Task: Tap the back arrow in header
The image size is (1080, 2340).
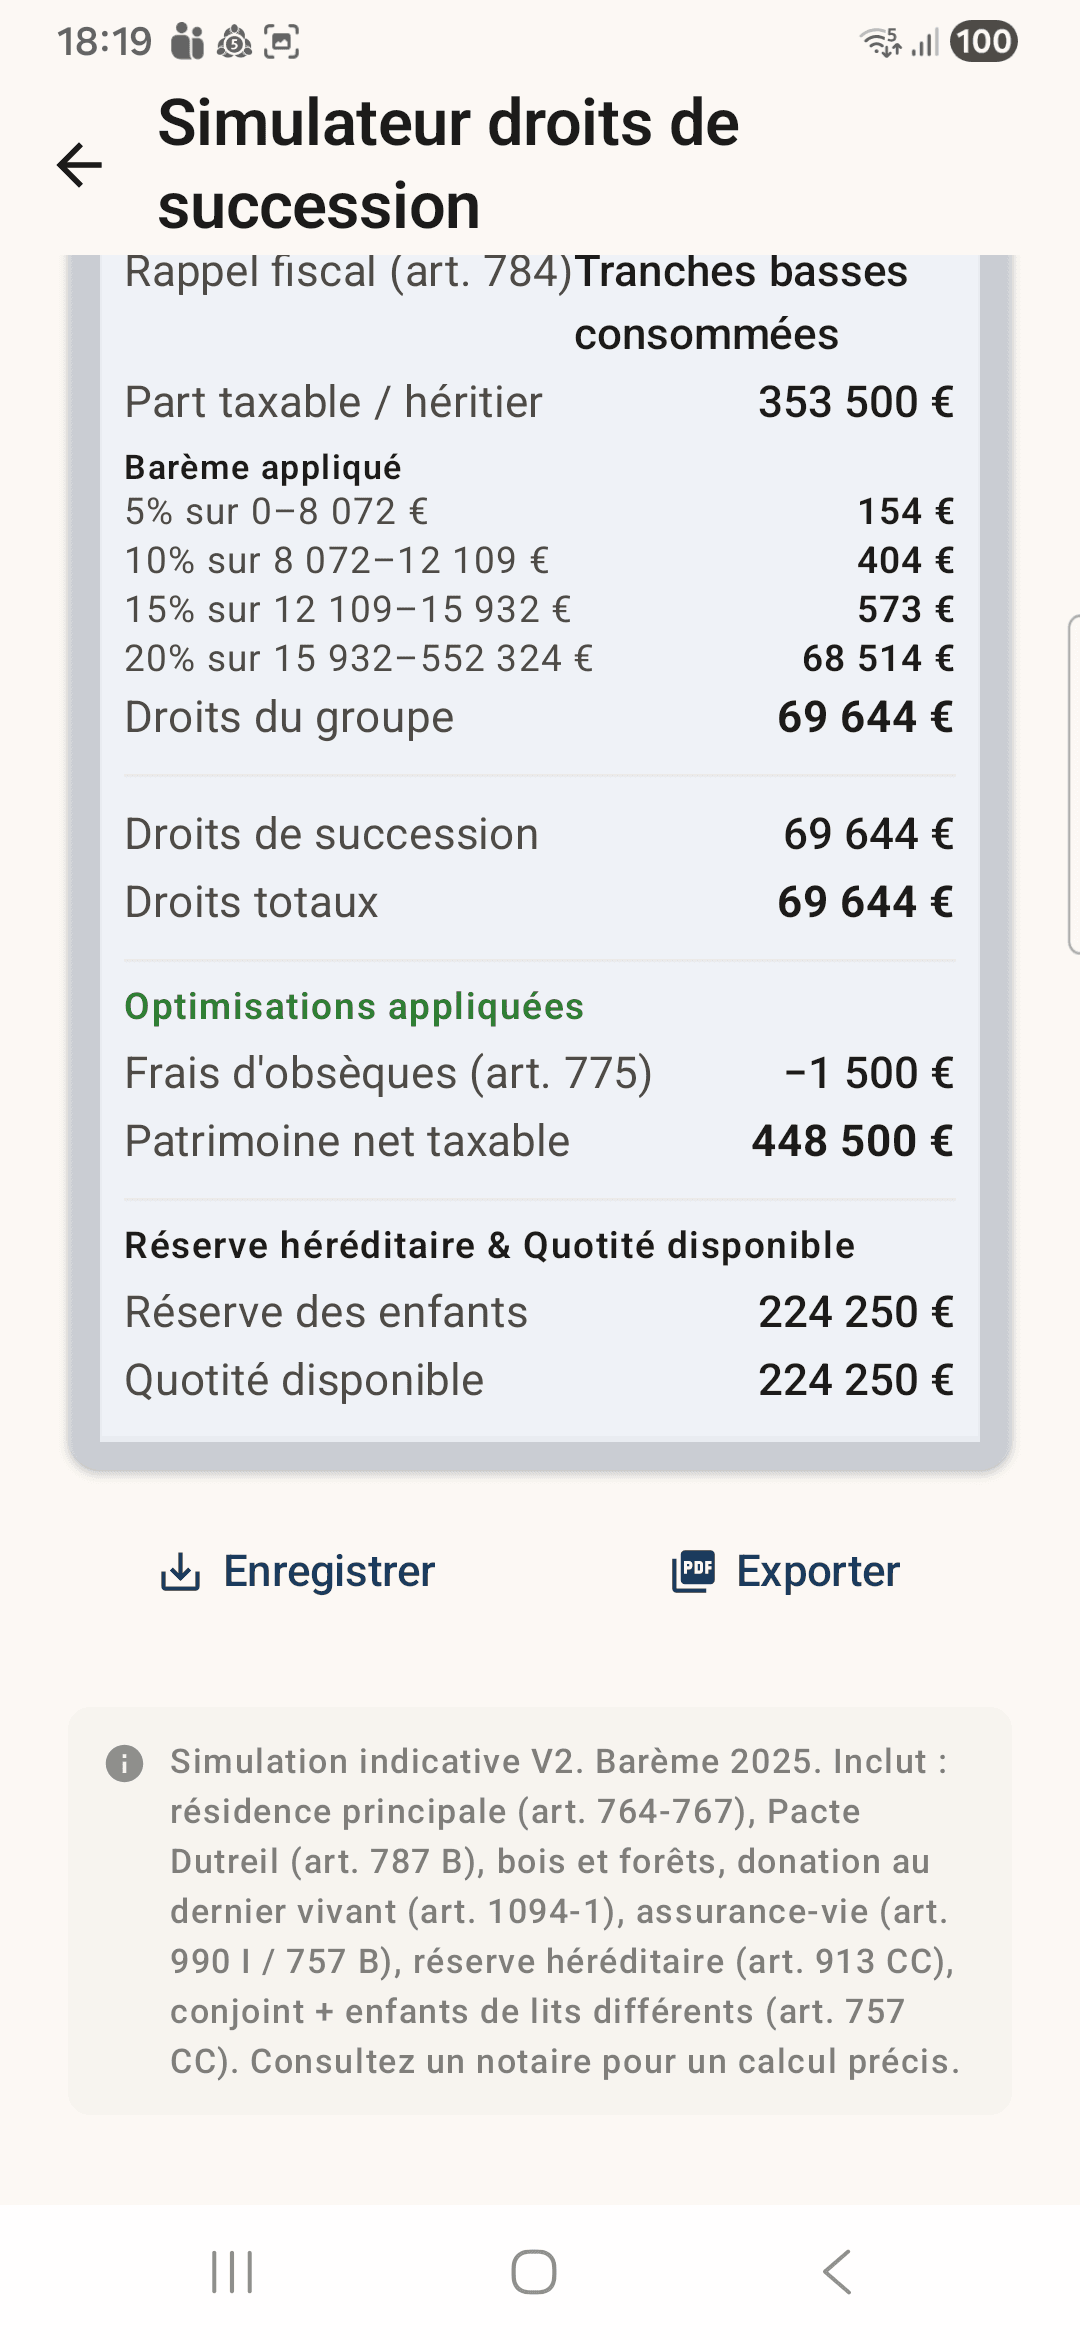Action: pyautogui.click(x=80, y=165)
